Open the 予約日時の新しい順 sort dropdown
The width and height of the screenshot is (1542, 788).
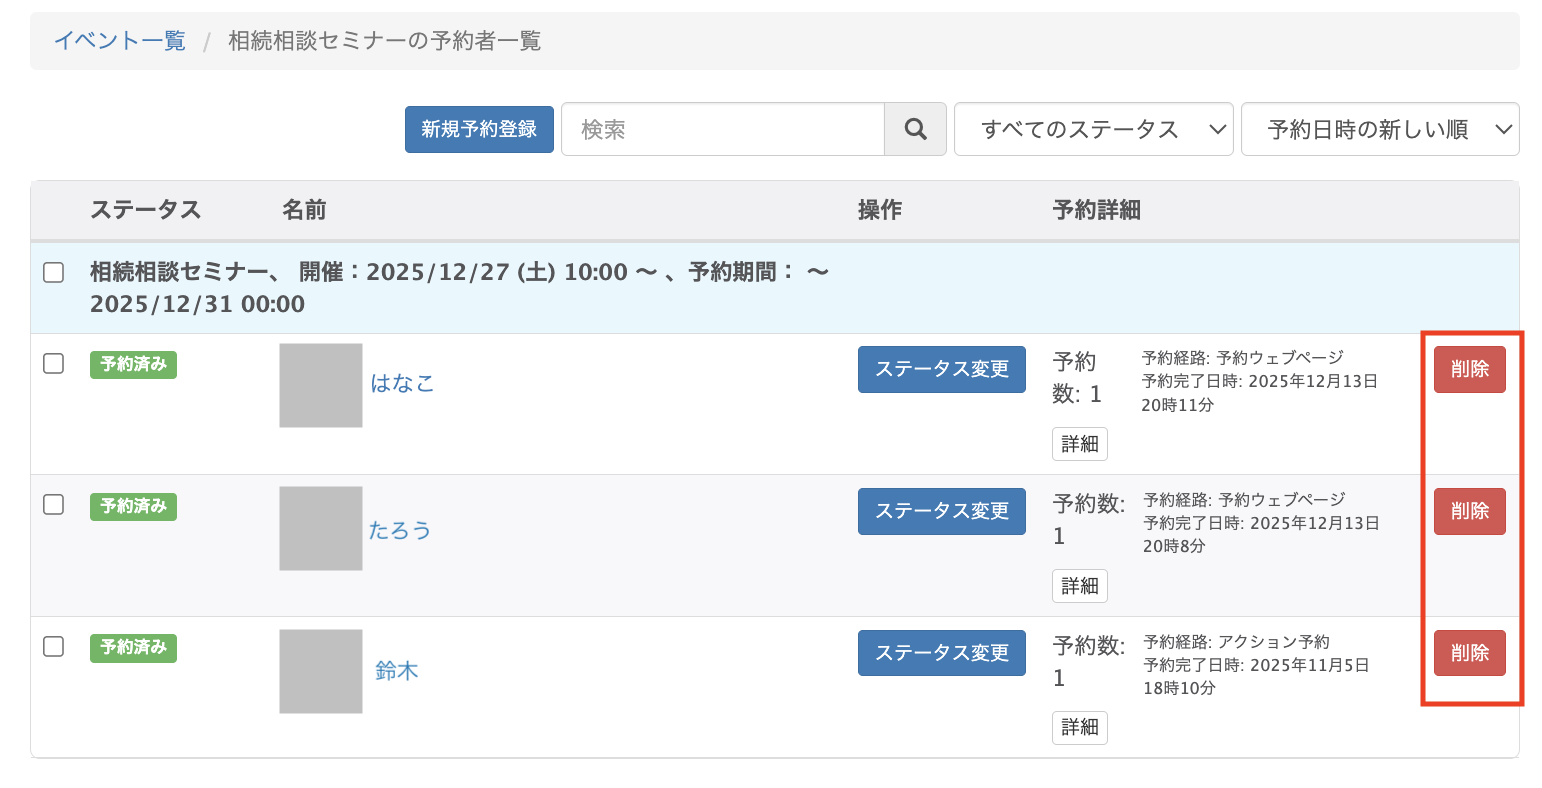(x=1379, y=129)
